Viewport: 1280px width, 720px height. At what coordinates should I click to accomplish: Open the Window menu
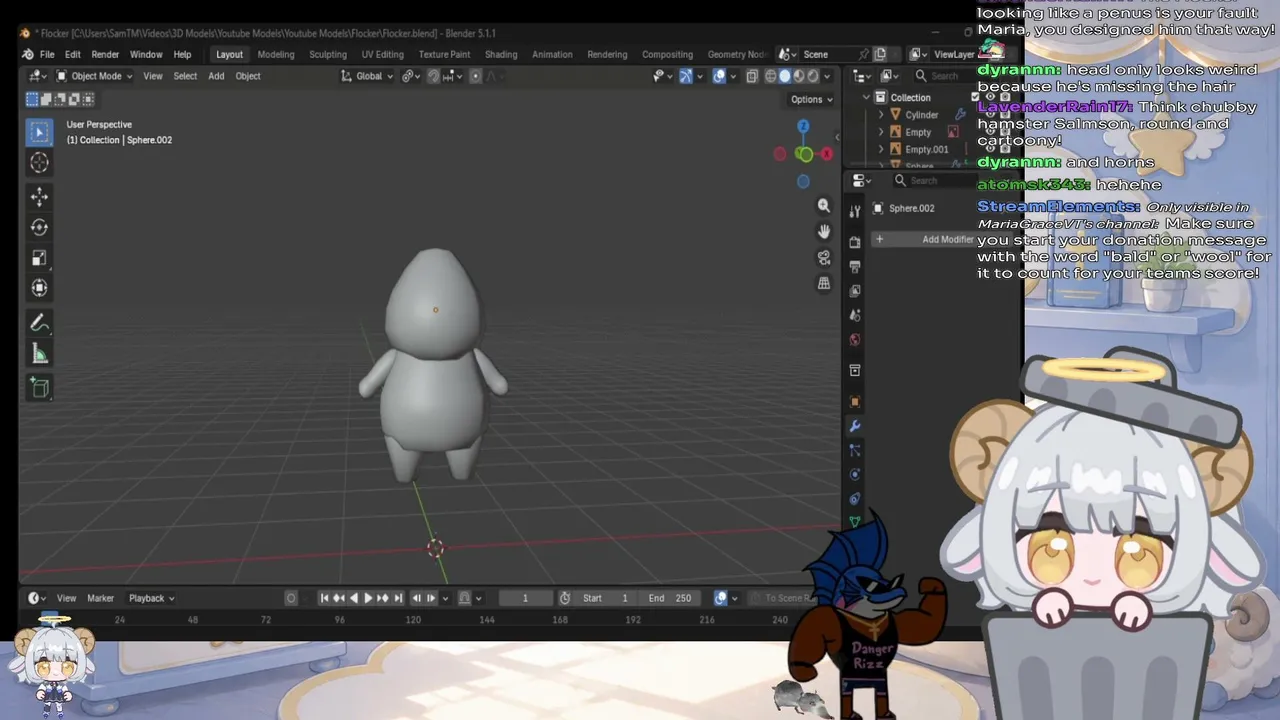point(146,54)
